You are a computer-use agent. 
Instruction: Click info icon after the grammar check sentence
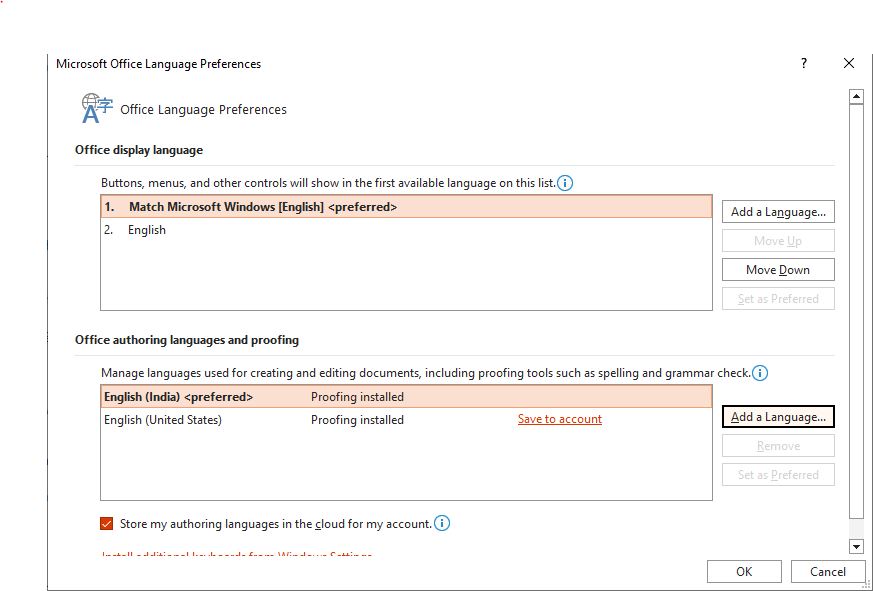(760, 372)
